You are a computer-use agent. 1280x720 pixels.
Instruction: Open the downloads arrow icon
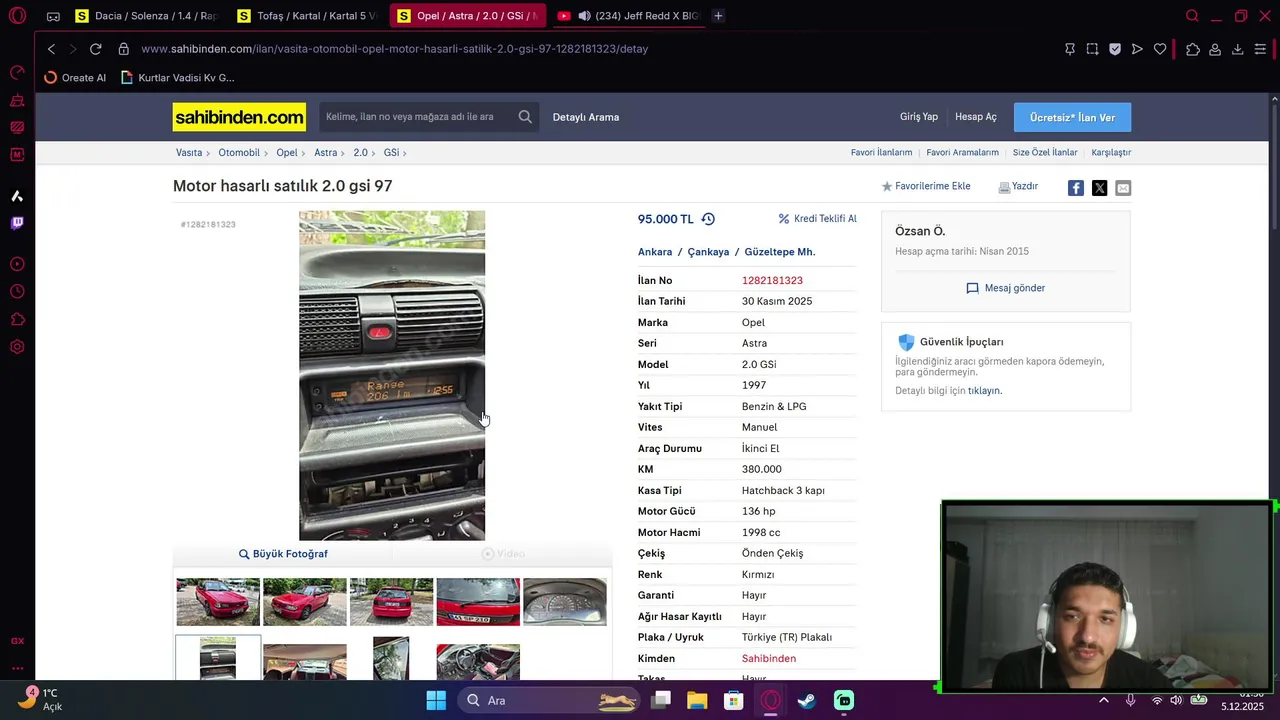1237,49
